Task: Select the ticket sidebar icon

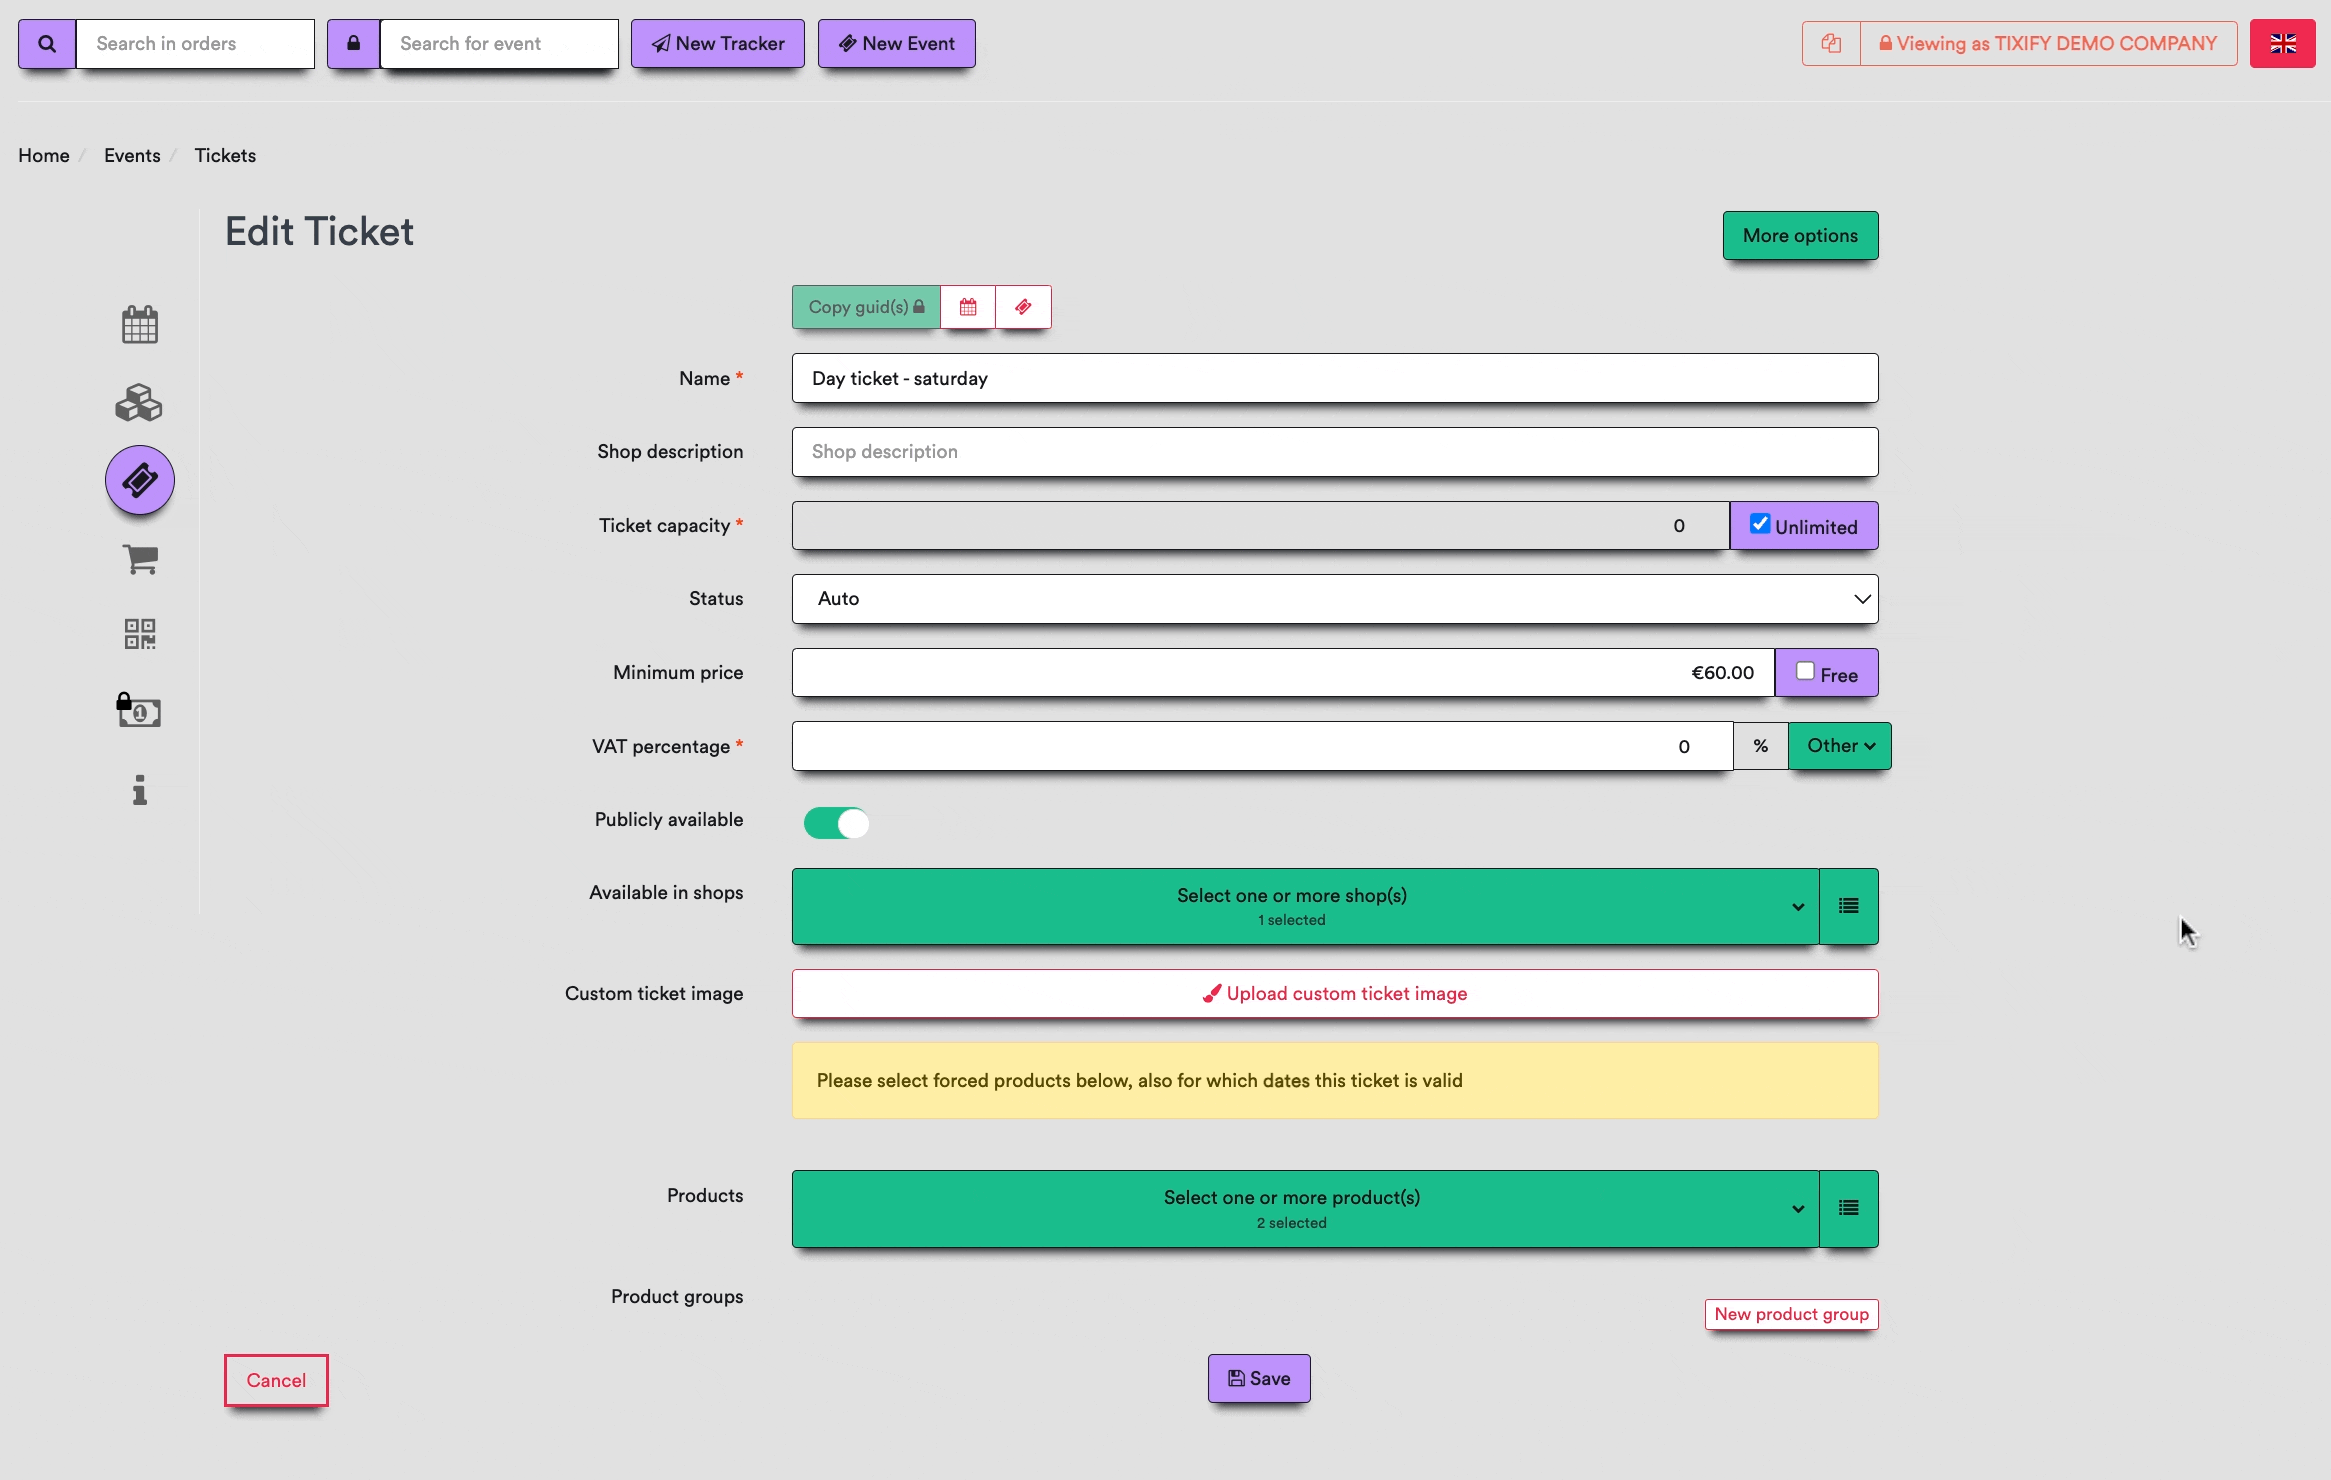Action: 140,480
